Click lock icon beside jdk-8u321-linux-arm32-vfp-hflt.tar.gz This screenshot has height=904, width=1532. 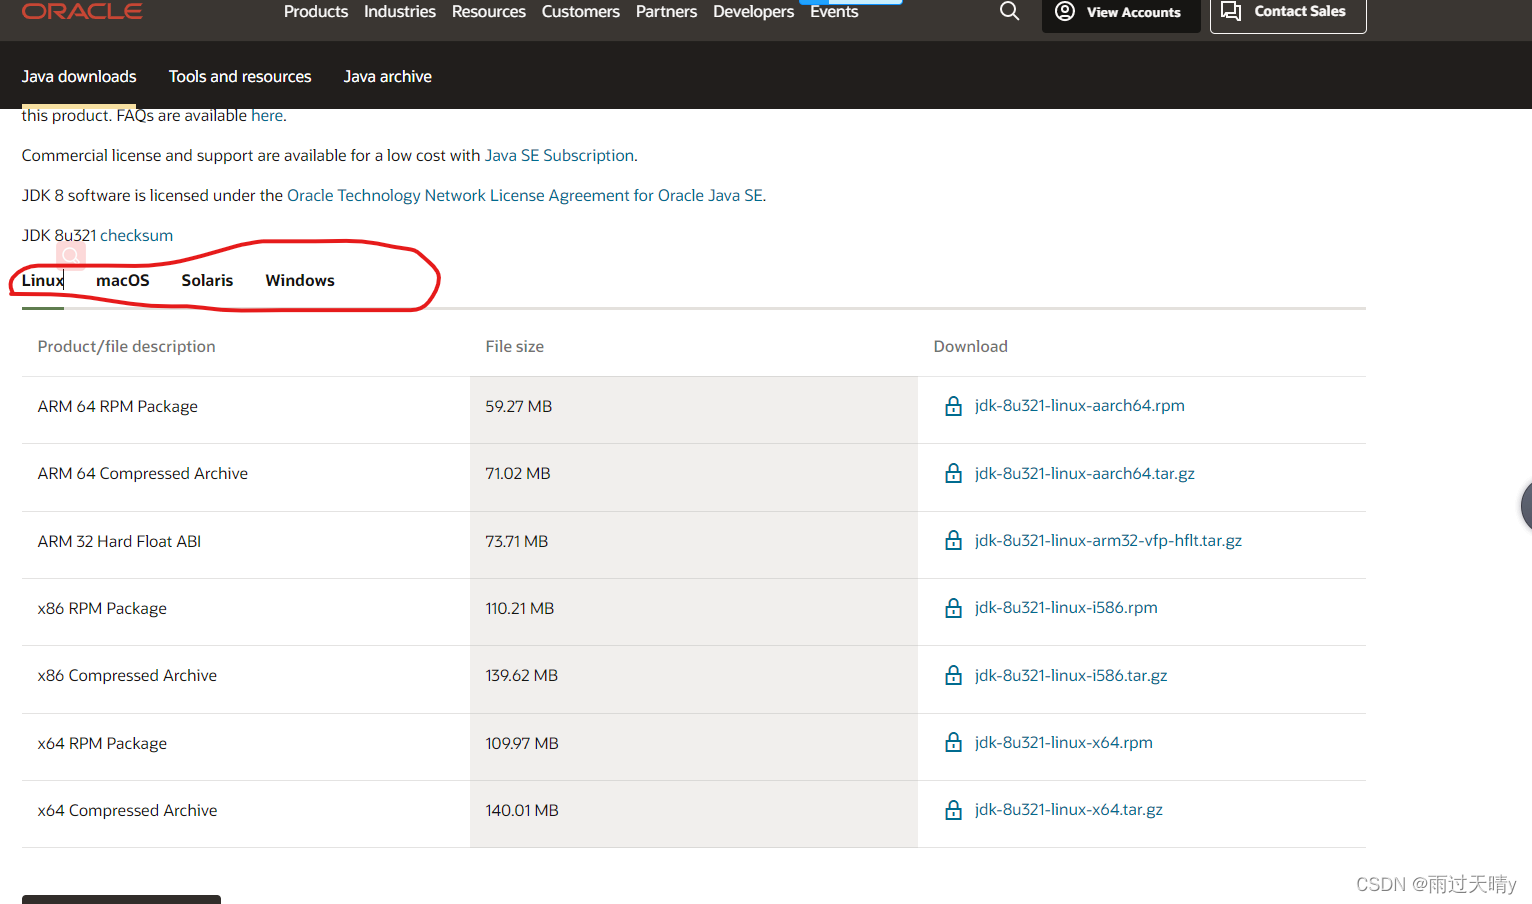point(954,540)
